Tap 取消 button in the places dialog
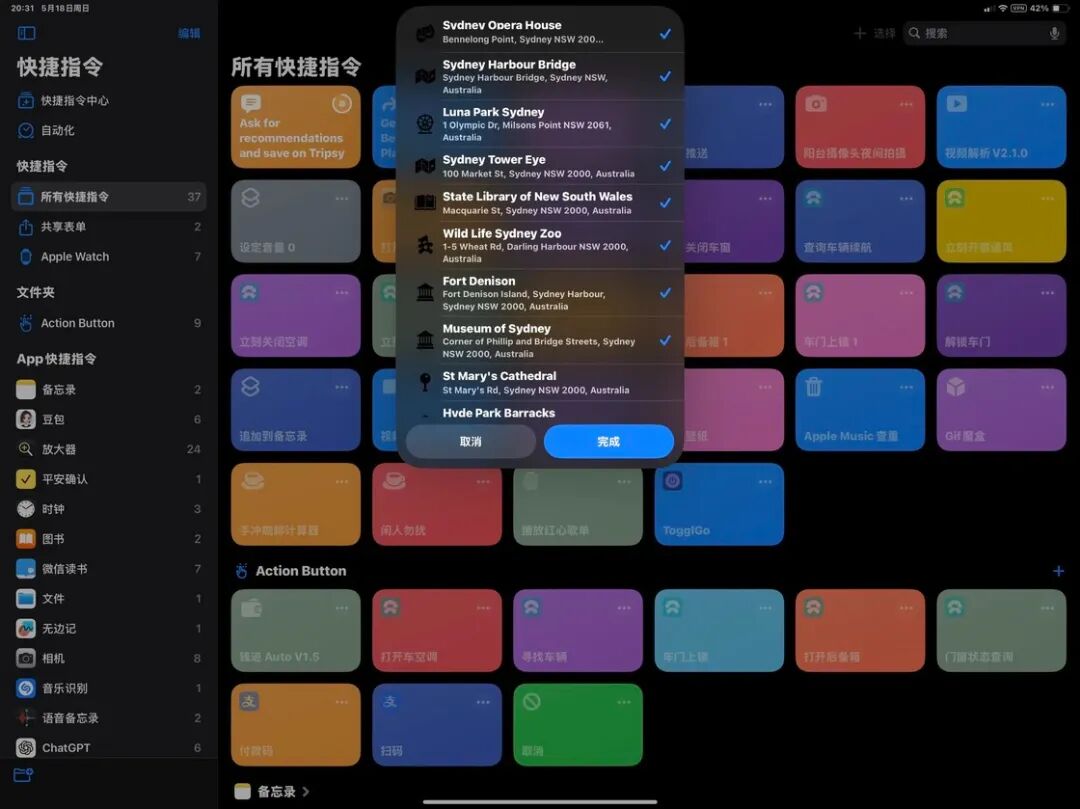This screenshot has width=1080, height=809. click(x=470, y=441)
